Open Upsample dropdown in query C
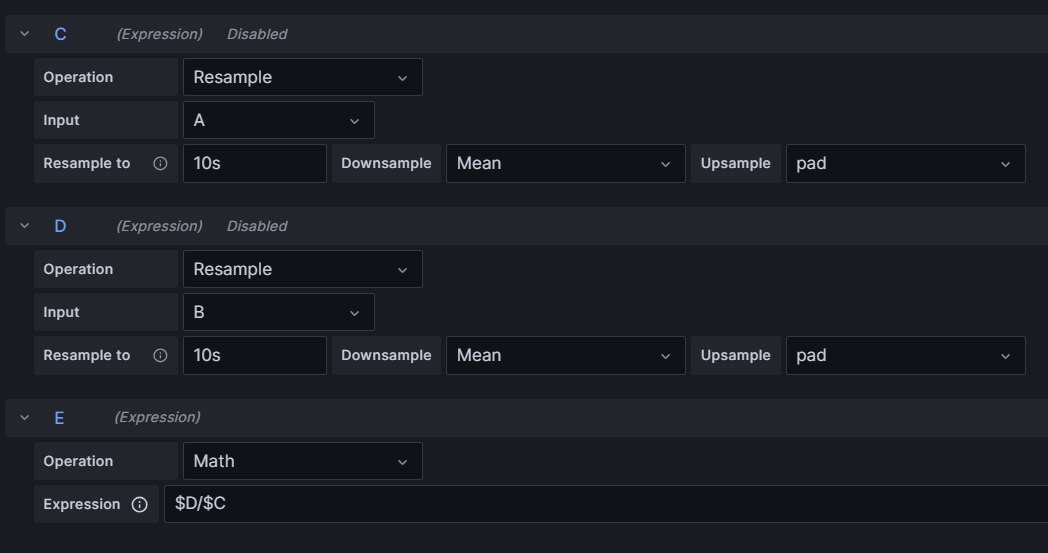 point(906,163)
